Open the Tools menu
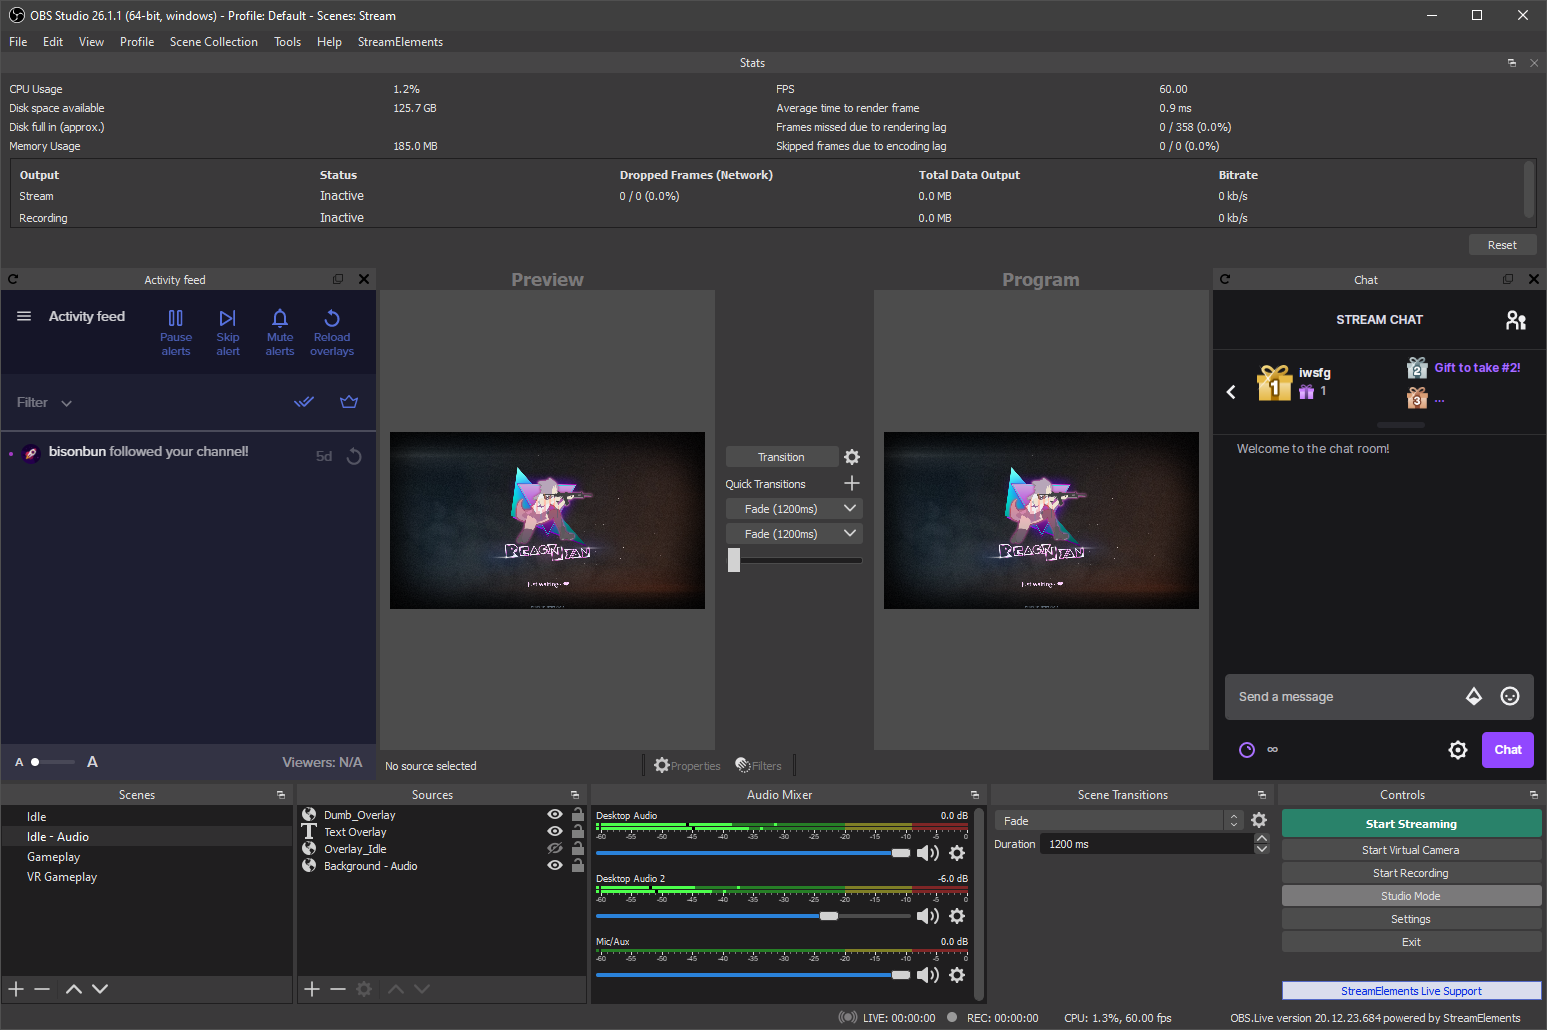This screenshot has width=1547, height=1030. click(288, 42)
